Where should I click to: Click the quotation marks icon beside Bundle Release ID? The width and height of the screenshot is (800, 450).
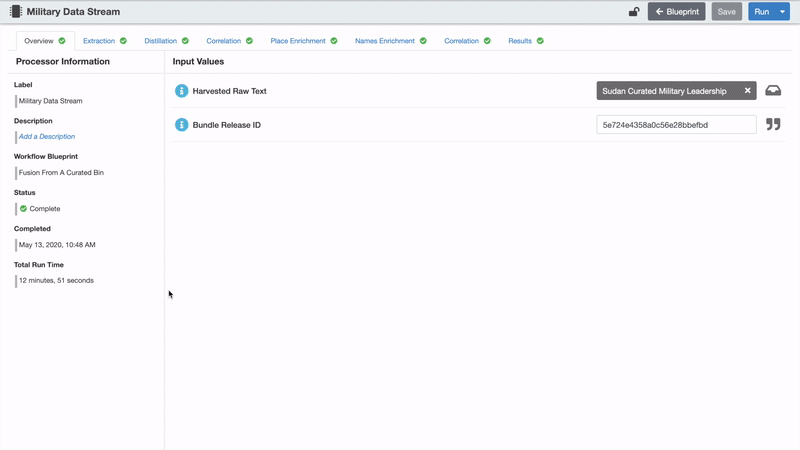[x=773, y=124]
